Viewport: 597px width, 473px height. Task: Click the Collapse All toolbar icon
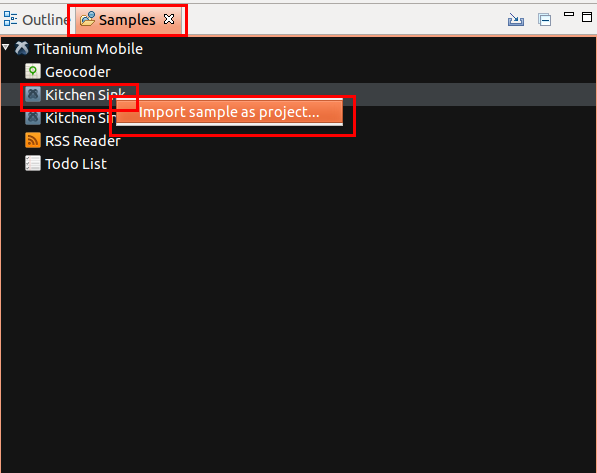(x=544, y=19)
